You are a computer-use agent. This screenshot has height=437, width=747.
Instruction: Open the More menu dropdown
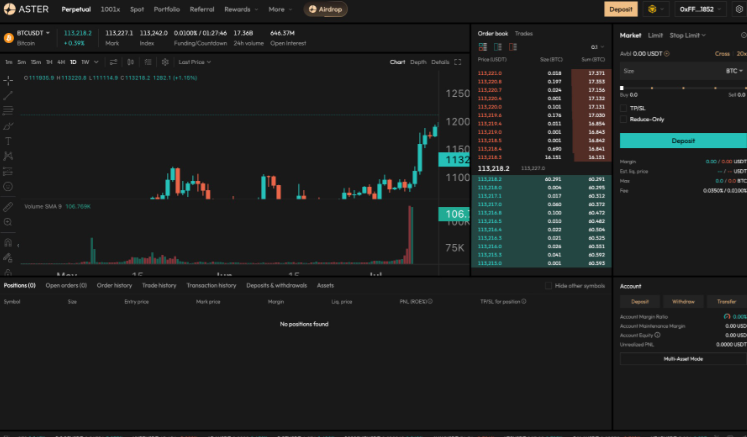click(x=280, y=9)
